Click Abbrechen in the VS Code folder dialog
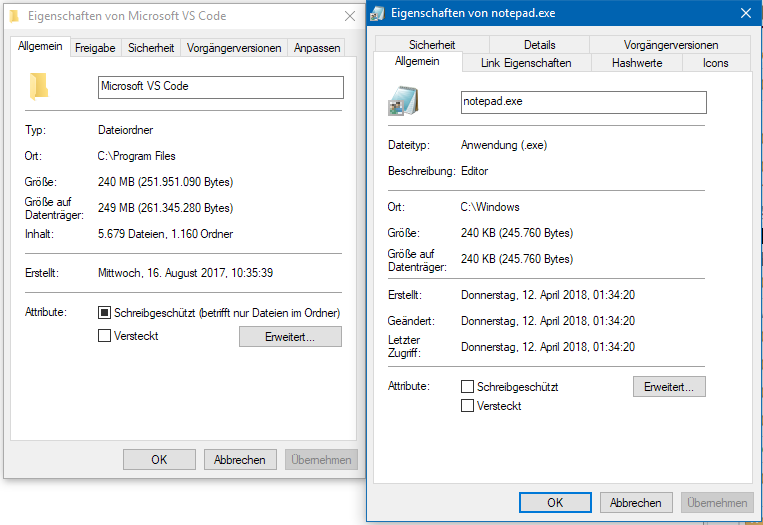 [x=240, y=460]
